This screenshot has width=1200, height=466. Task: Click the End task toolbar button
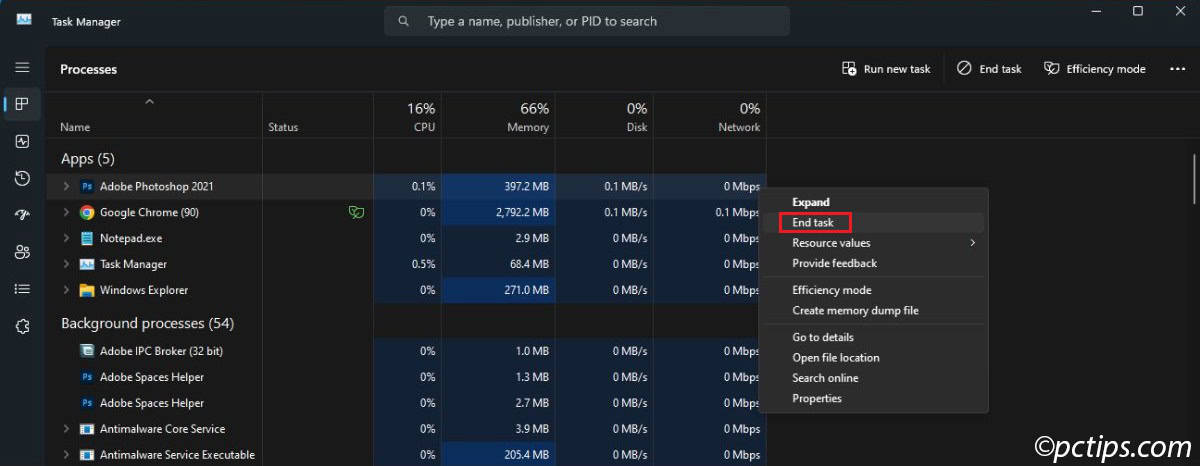point(989,69)
